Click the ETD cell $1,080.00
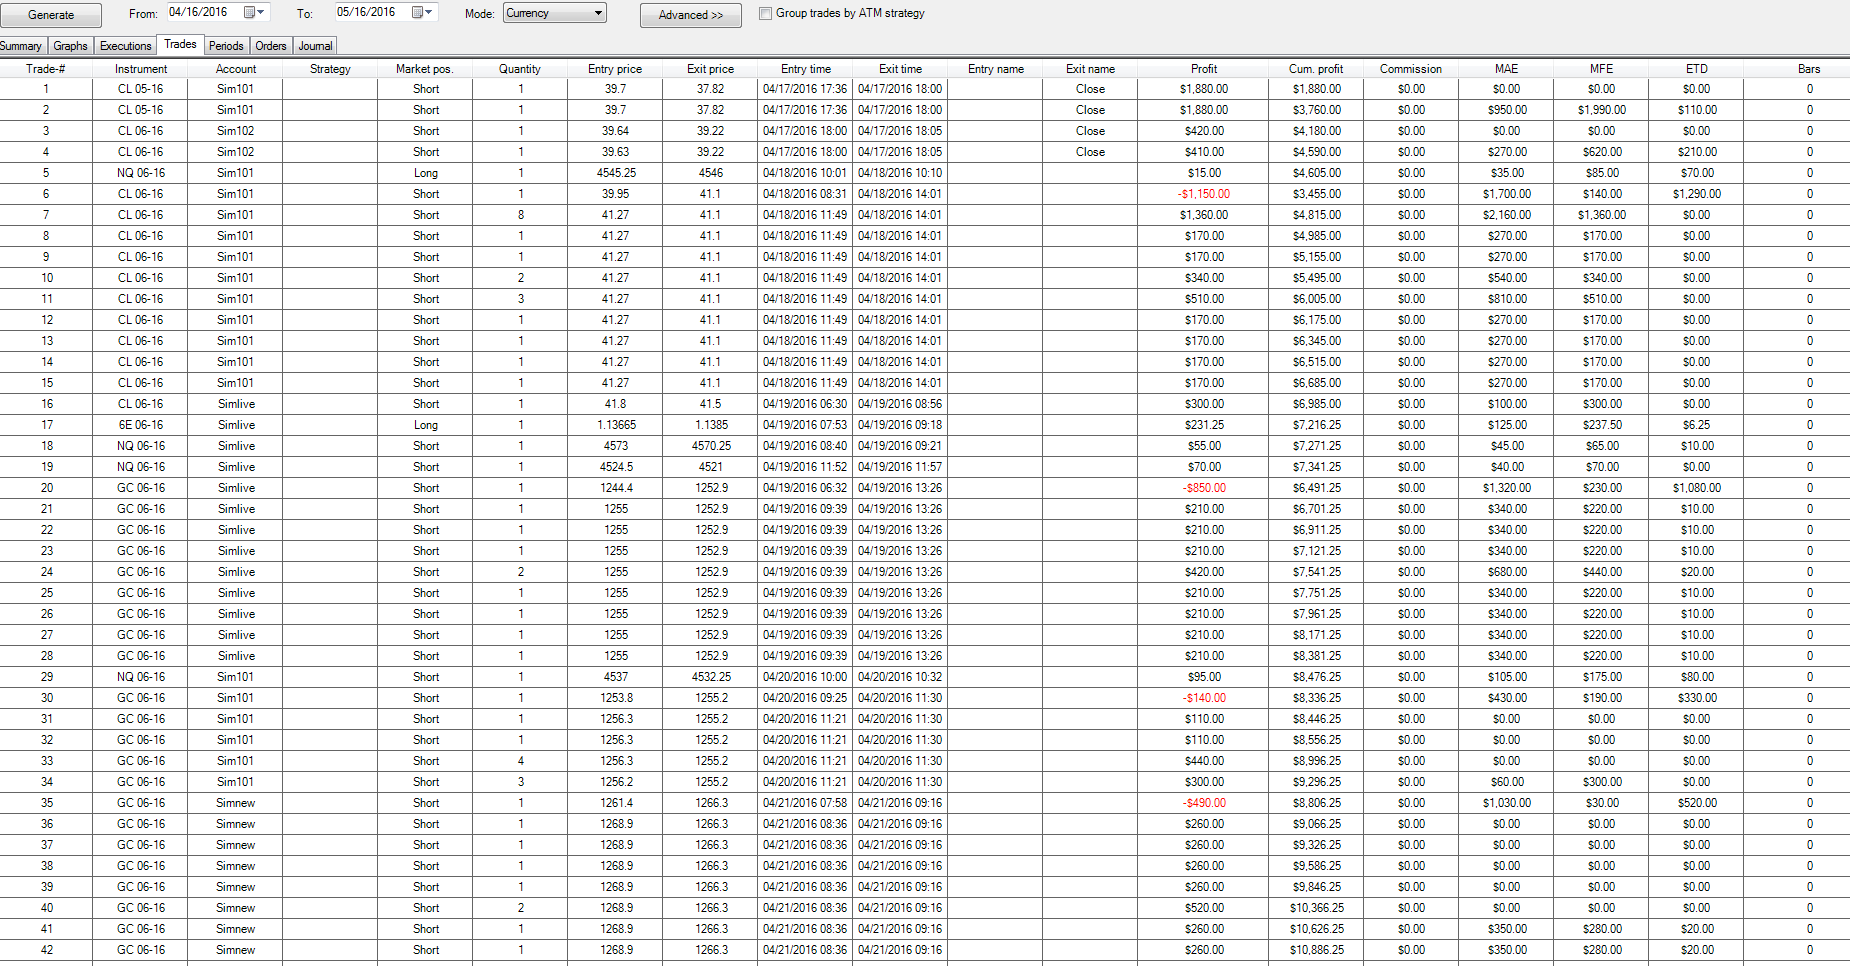Image resolution: width=1850 pixels, height=966 pixels. [x=1697, y=488]
